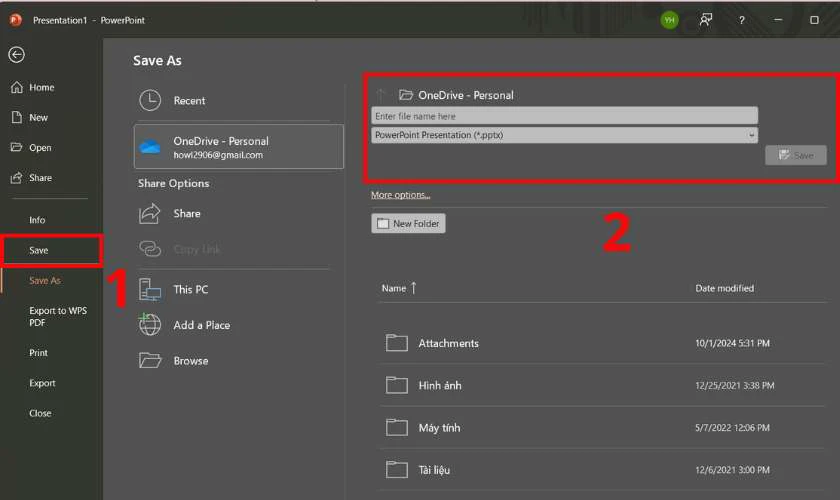
Task: Click the Share icon in left sidebar
Action: point(17,177)
